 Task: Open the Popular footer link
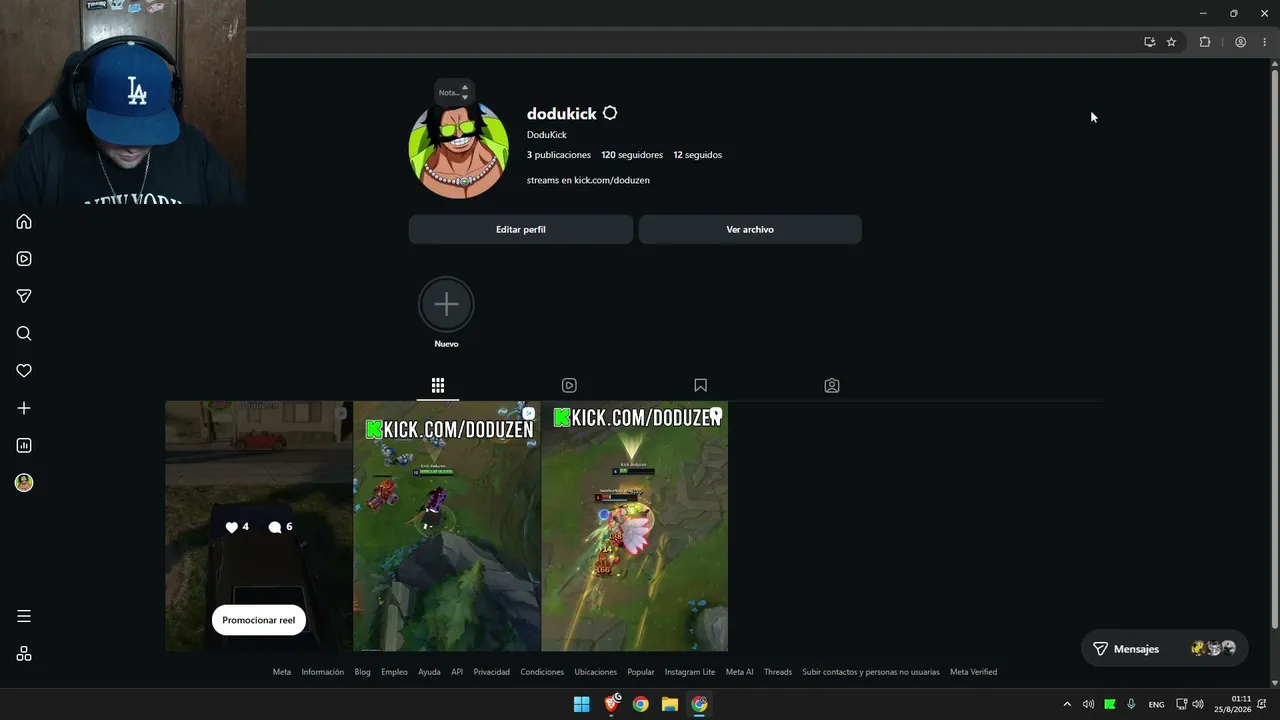point(641,672)
